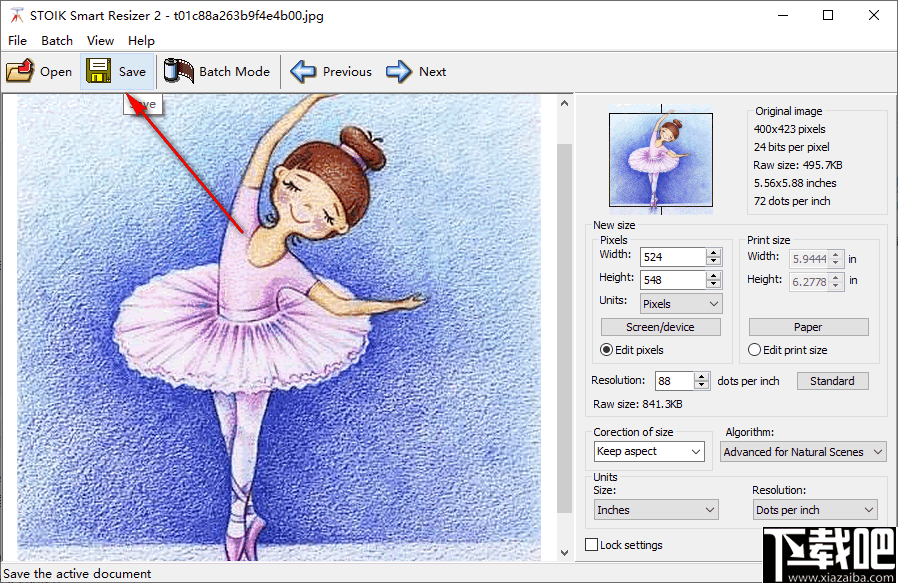898x583 pixels.
Task: Increase pixel Width with up spinner
Action: point(713,253)
